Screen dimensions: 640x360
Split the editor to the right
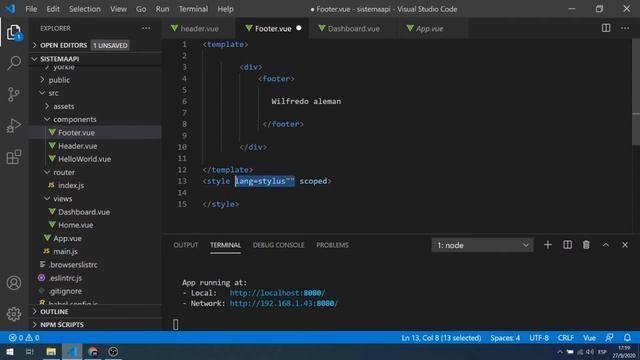tap(606, 28)
